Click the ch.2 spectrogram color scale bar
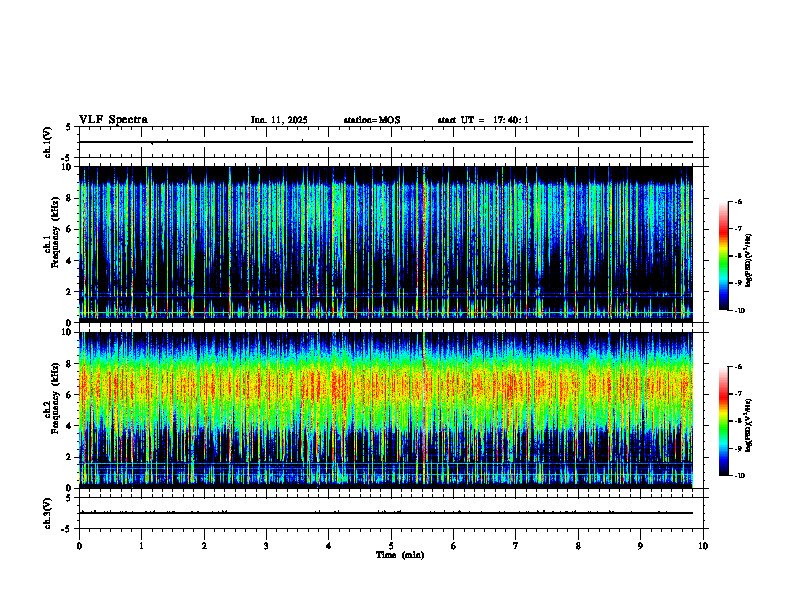The width and height of the screenshot is (792, 612). (x=724, y=421)
